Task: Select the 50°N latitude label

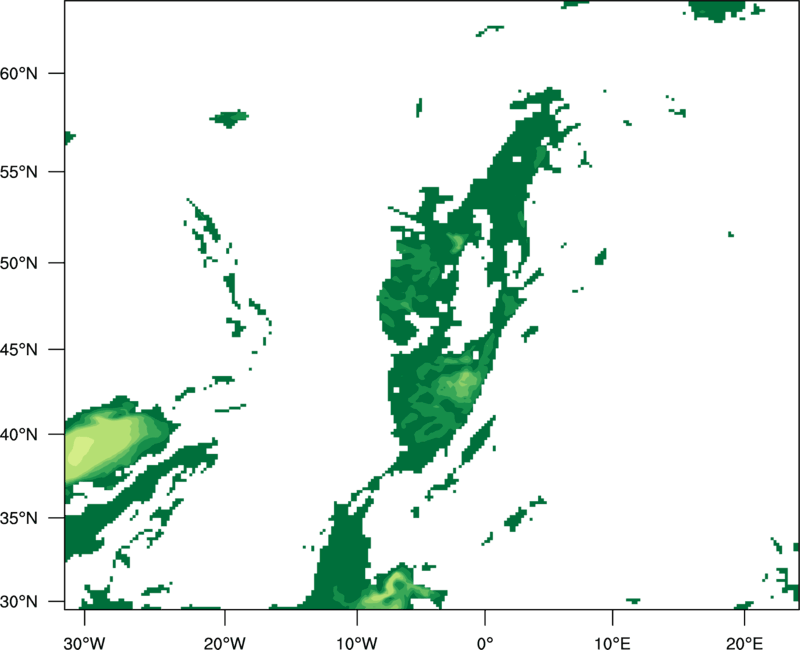Action: 19,263
